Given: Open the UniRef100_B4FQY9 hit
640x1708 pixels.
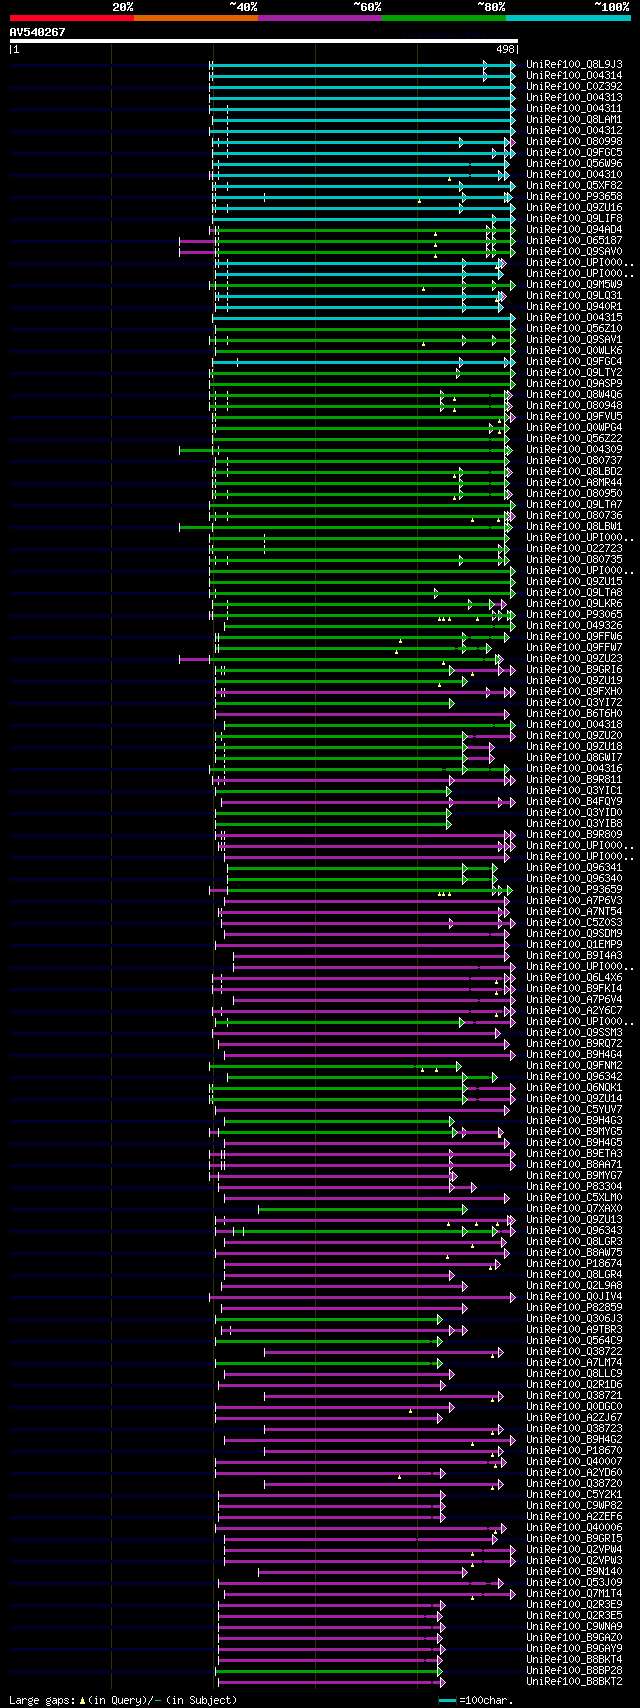Looking at the screenshot, I should point(575,801).
